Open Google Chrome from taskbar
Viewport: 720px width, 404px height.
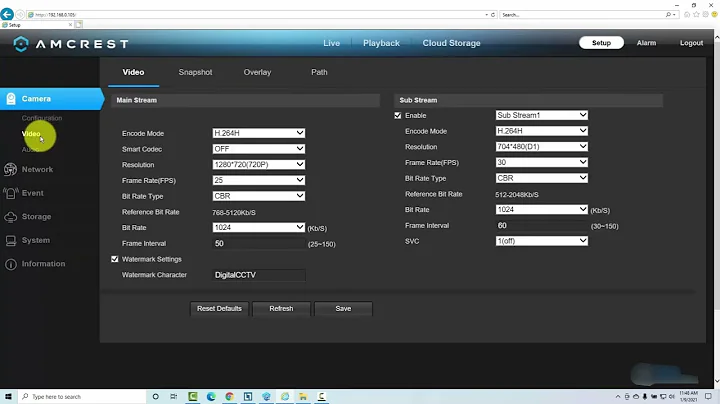(230, 397)
